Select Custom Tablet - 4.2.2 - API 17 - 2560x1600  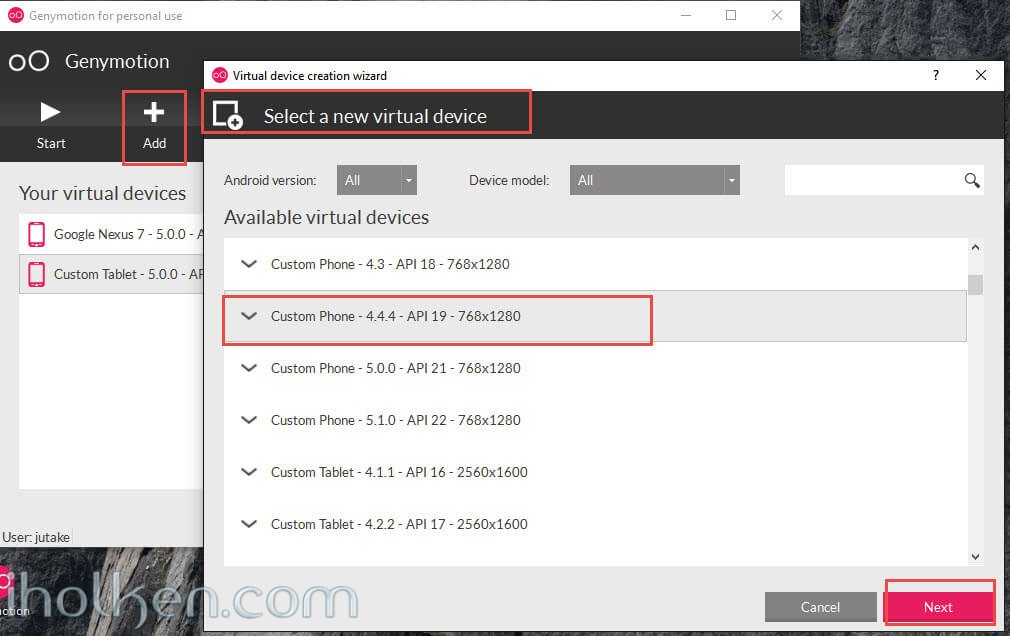pos(595,525)
